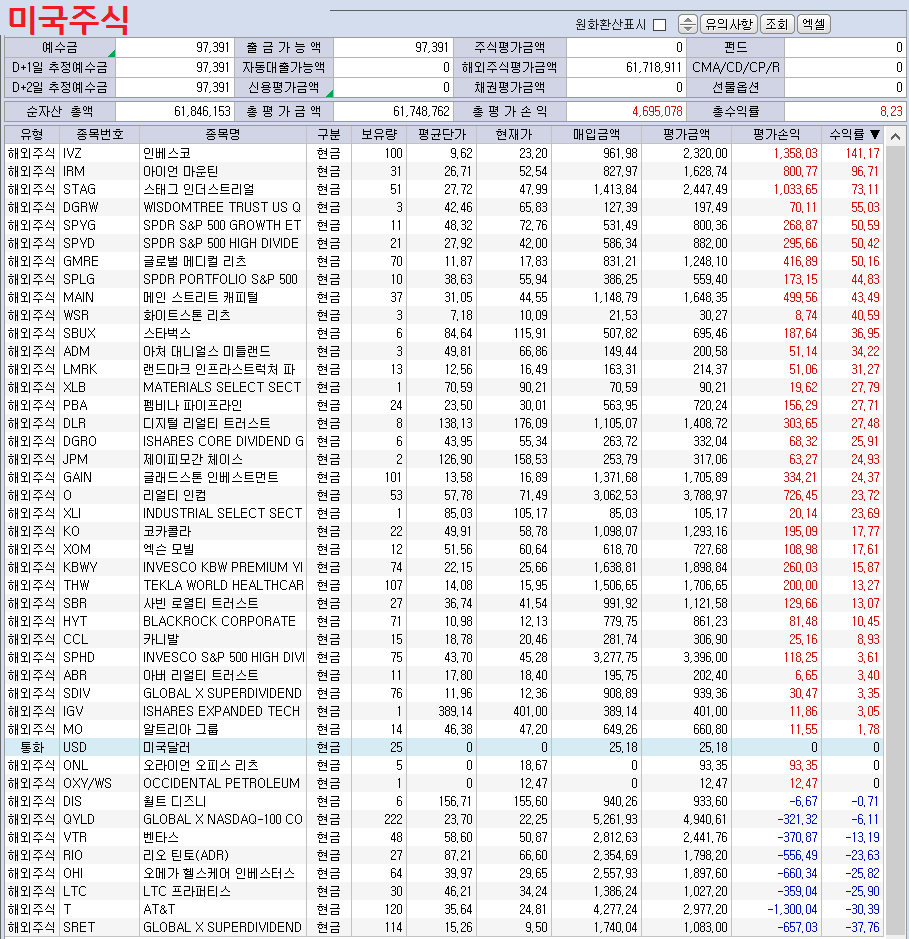Export the table with the 엑셀 button
Screen dimensions: 909x939
(813, 24)
